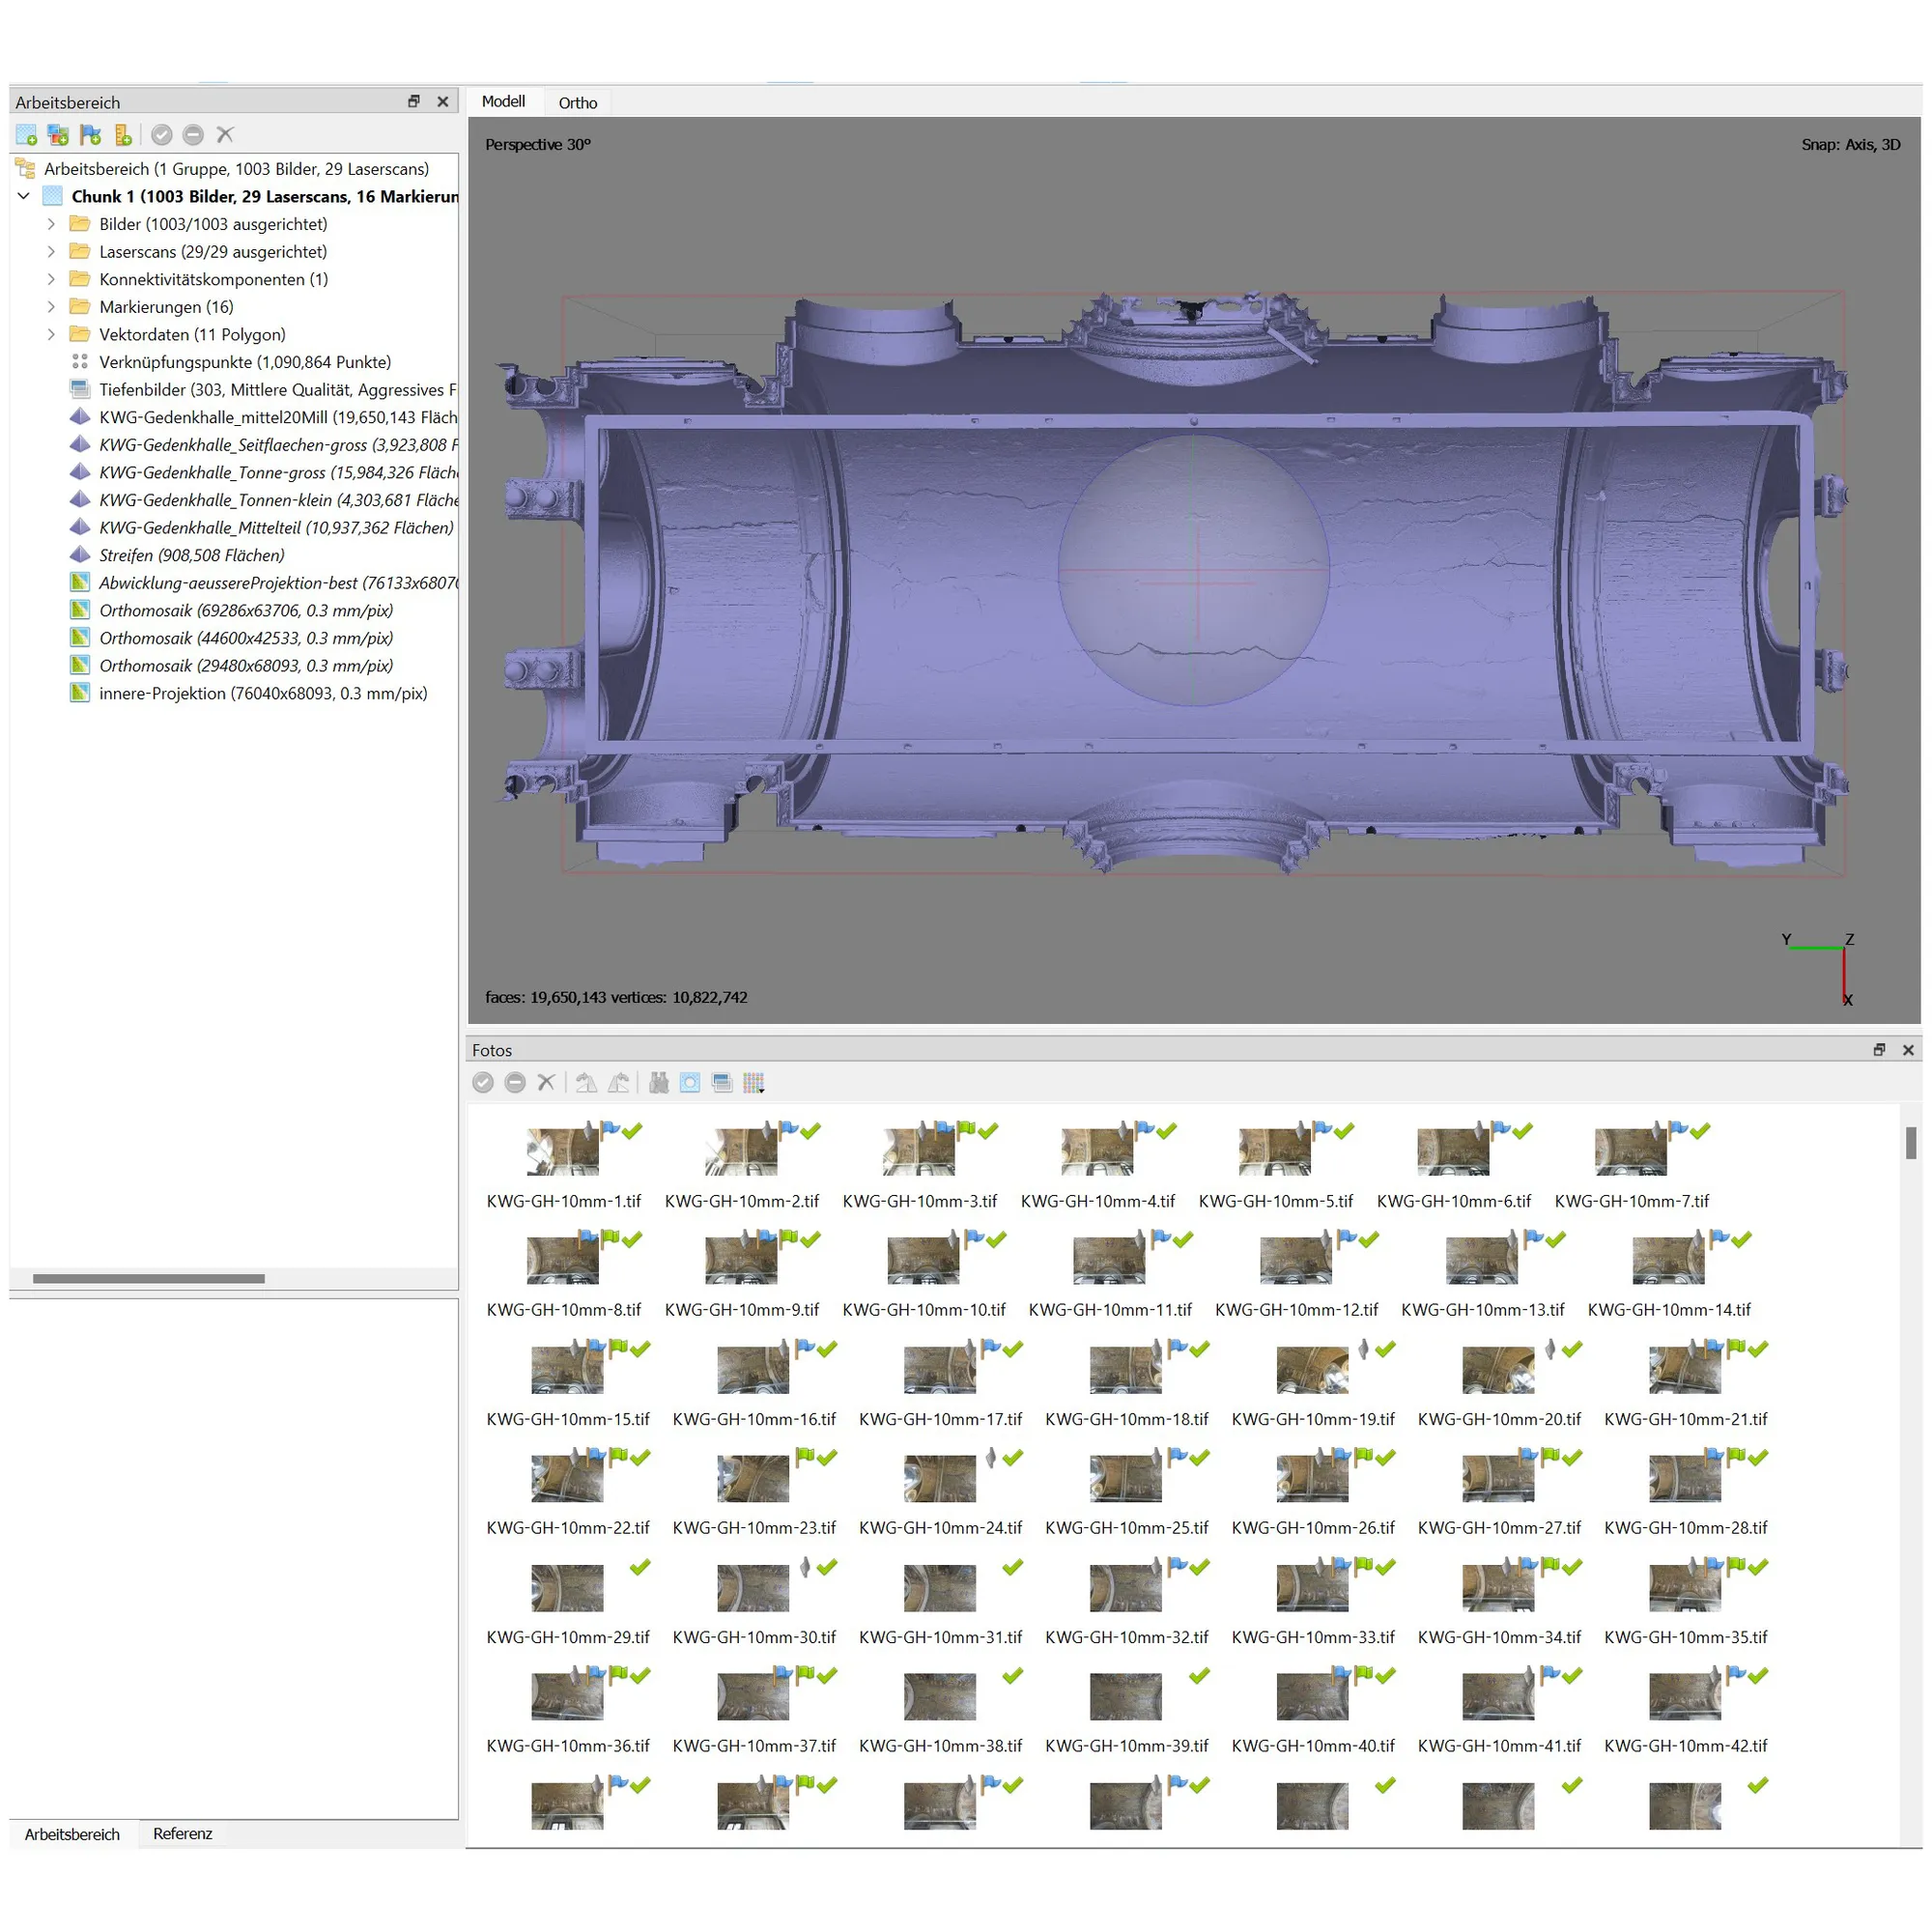This screenshot has width=1932, height=1932.
Task: Toggle the Show Masks icon in Fotos toolbar
Action: pos(690,1082)
